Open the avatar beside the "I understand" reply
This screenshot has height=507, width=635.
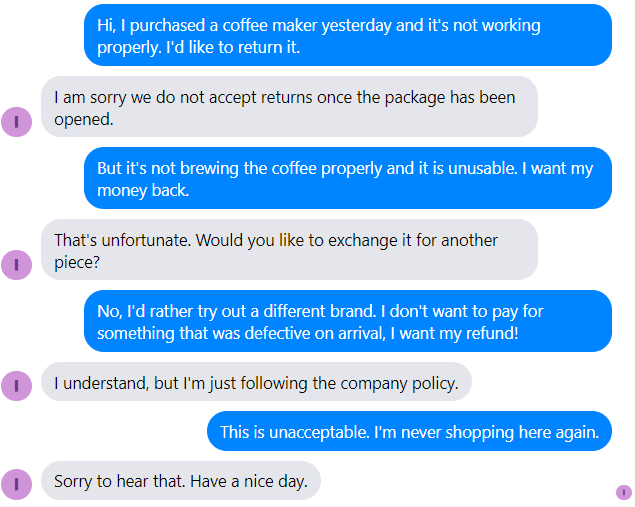17,385
